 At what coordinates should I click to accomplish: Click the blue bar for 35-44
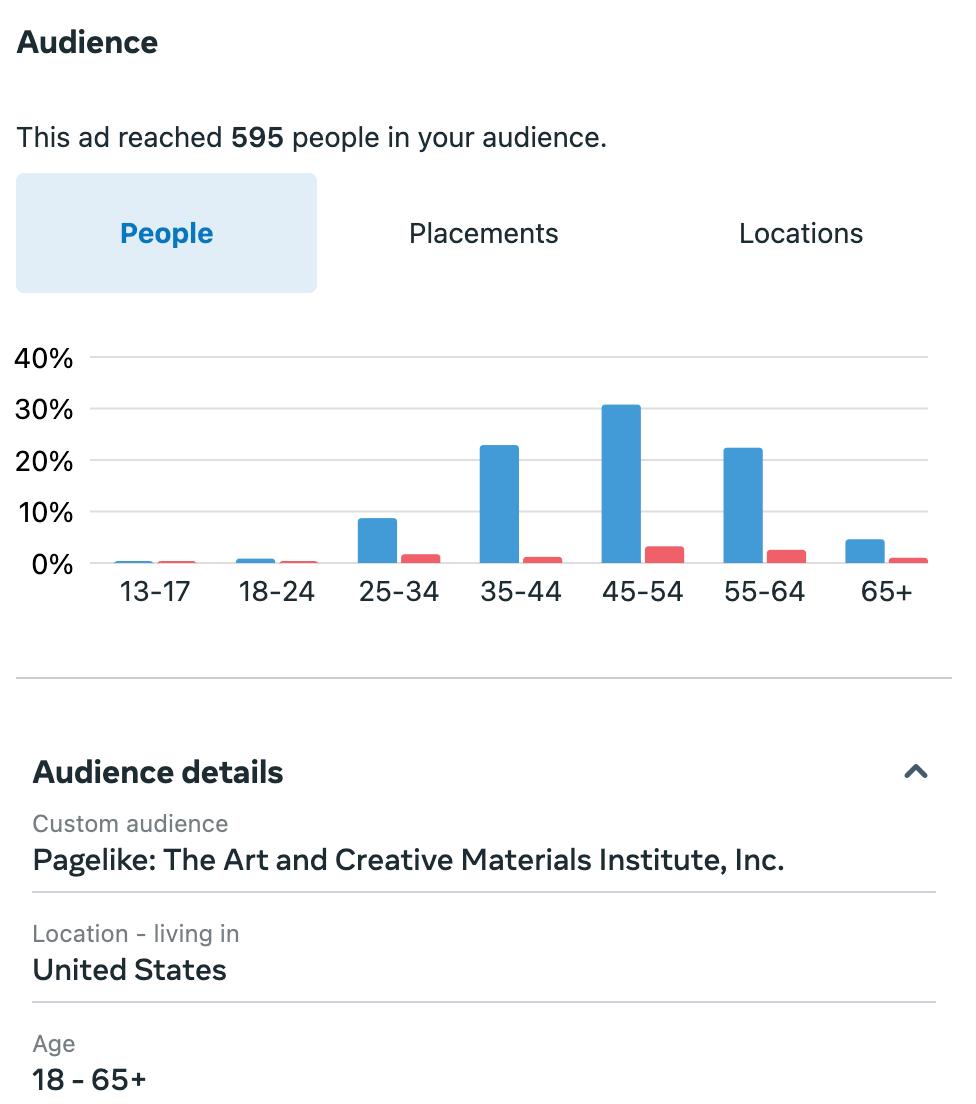499,504
